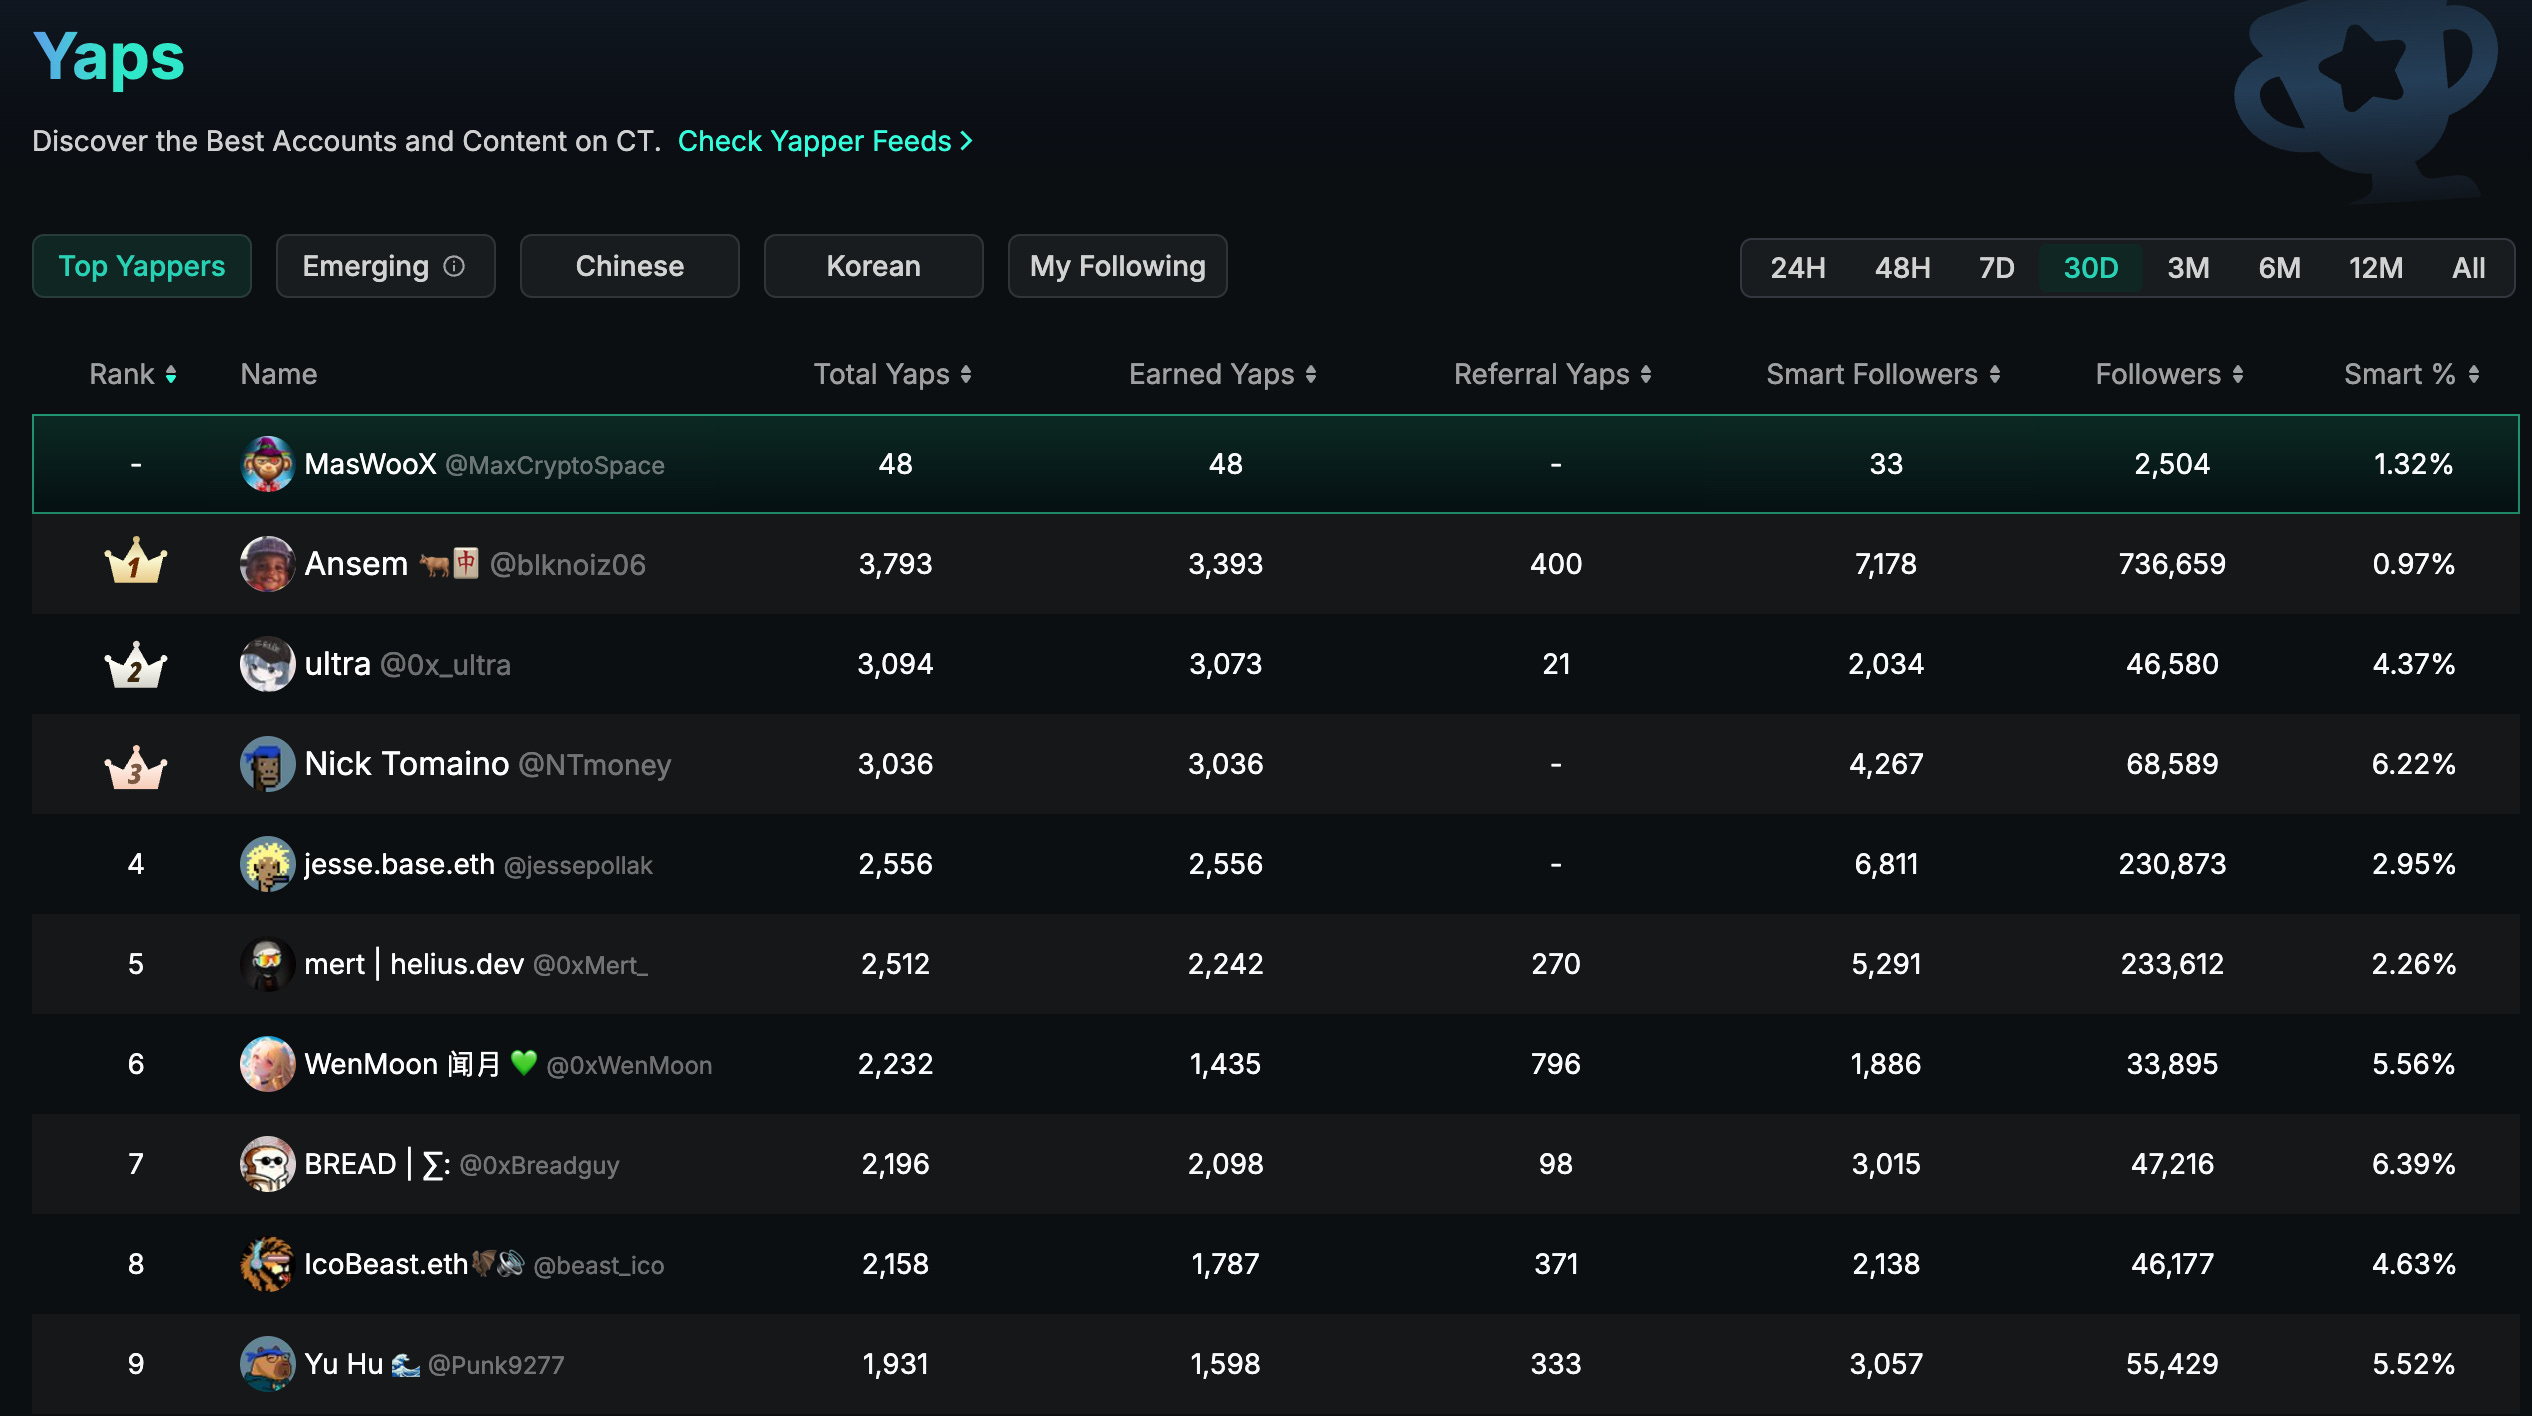Image resolution: width=2532 pixels, height=1416 pixels.
Task: Click the info icon beside Emerging
Action: [454, 266]
